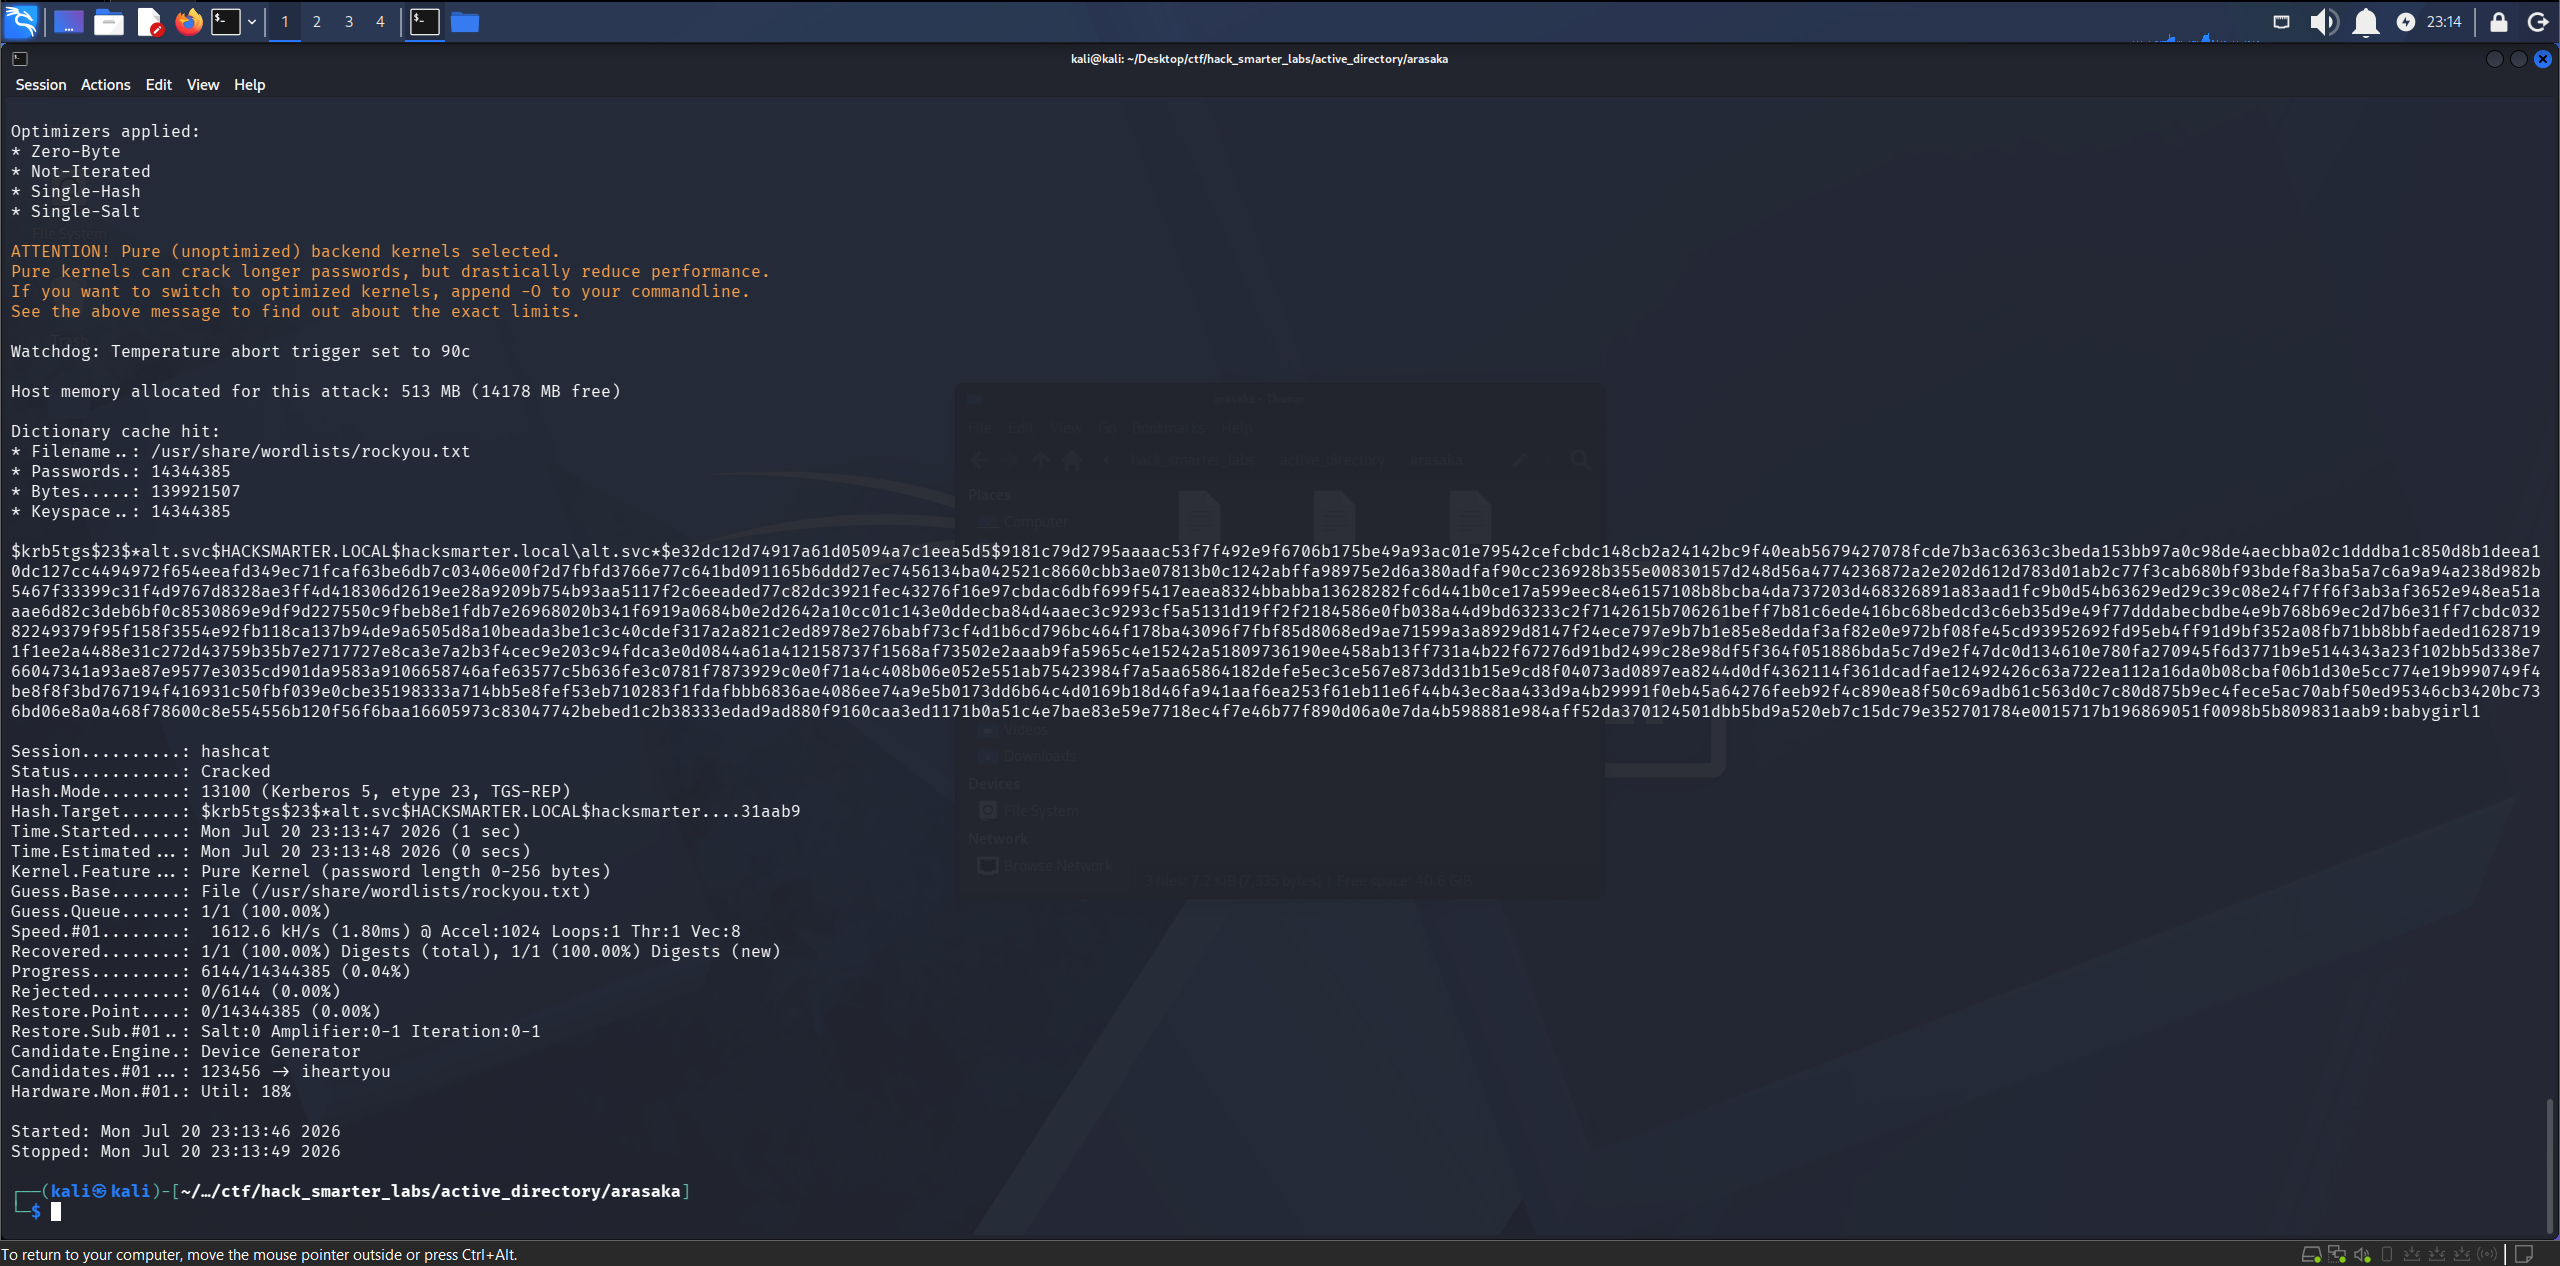The width and height of the screenshot is (2560, 1266).
Task: Click the VM sound card status icon
Action: point(2362,1254)
